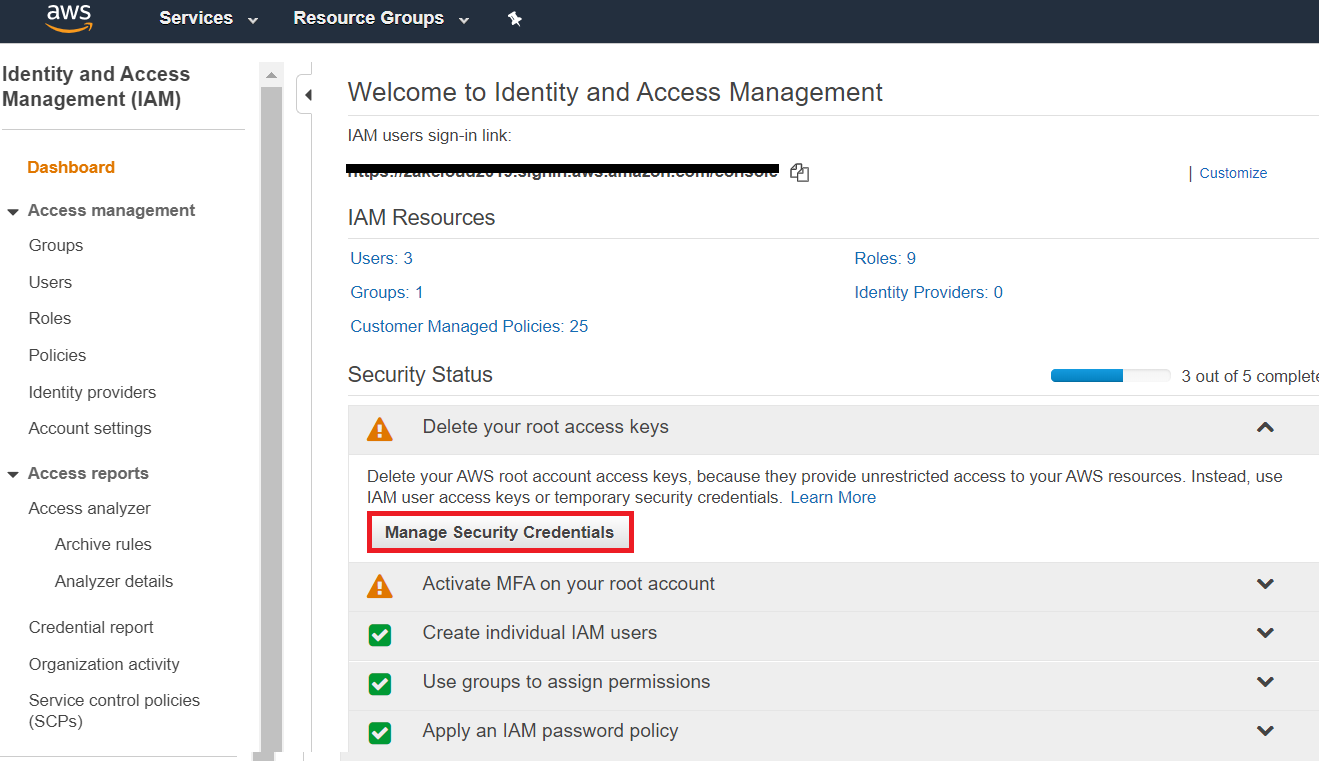The image size is (1319, 761).
Task: Open the Services dropdown menu
Action: pos(208,19)
